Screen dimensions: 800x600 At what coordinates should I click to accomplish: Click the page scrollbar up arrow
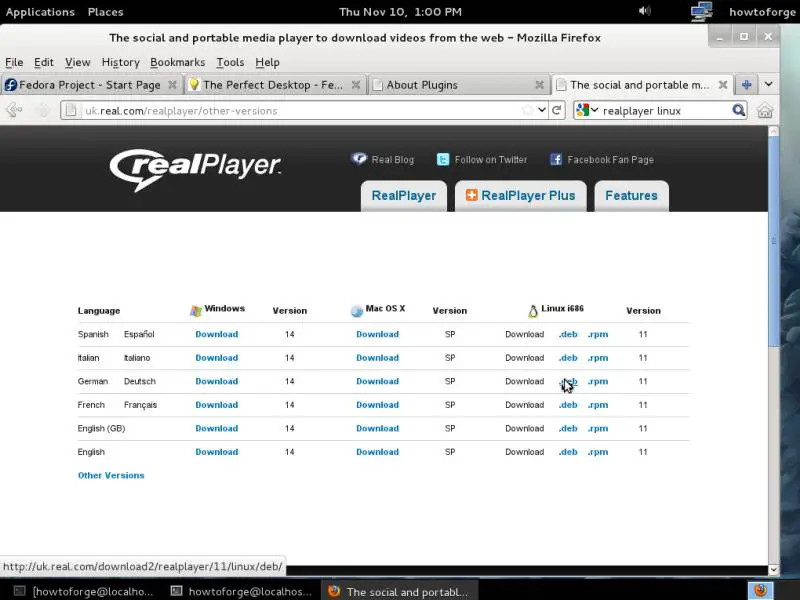point(773,131)
